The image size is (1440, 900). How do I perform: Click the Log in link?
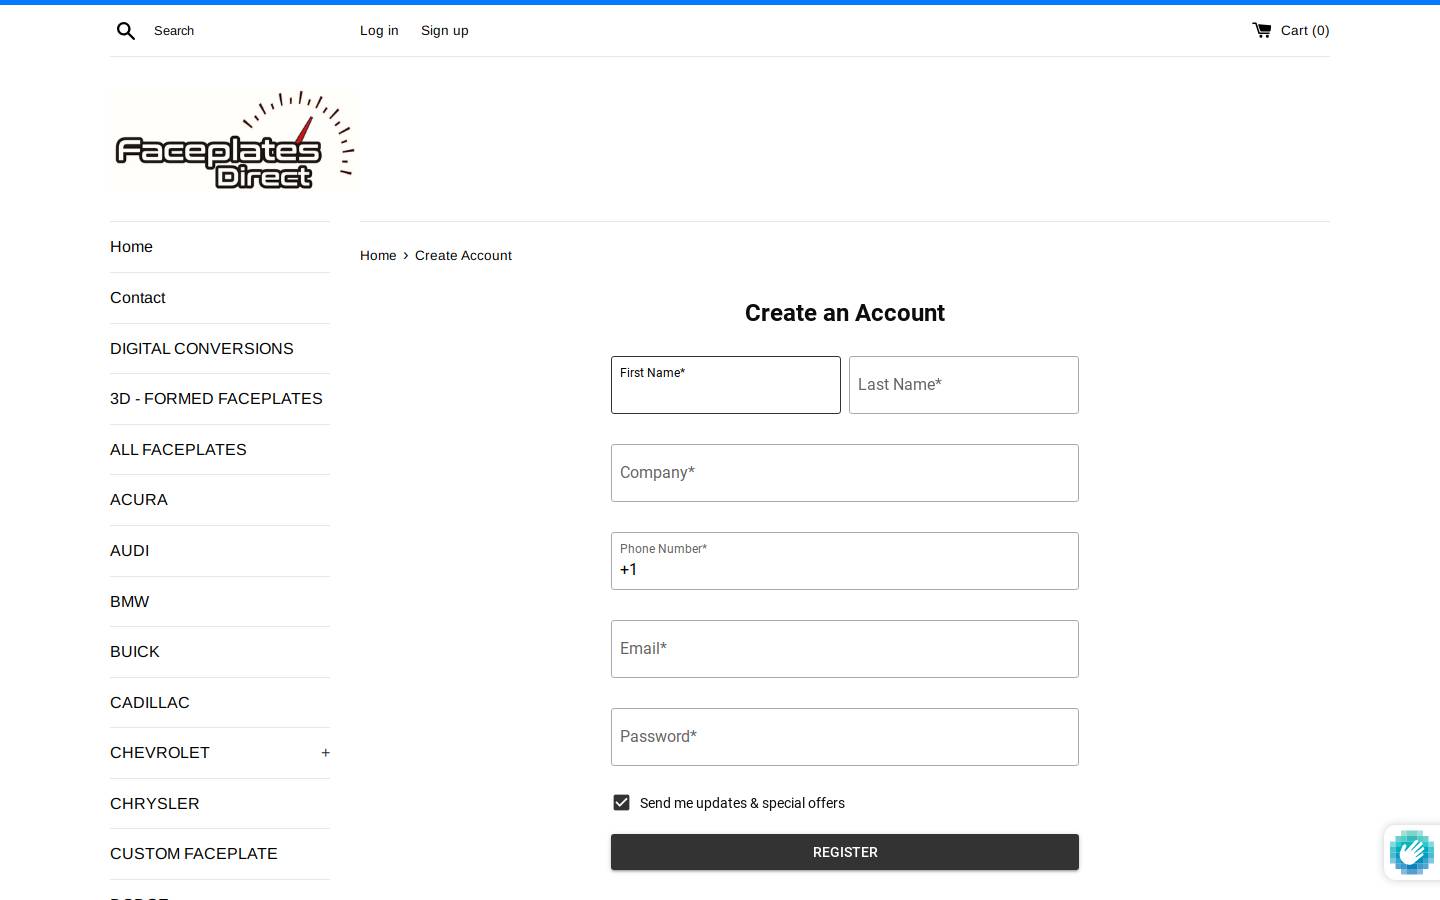[x=379, y=31]
